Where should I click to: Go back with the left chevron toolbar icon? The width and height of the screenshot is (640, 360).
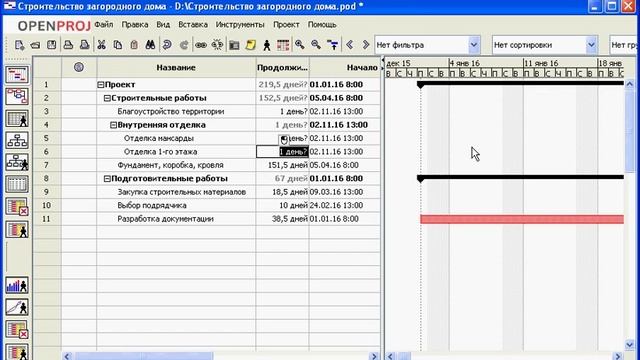tap(349, 45)
